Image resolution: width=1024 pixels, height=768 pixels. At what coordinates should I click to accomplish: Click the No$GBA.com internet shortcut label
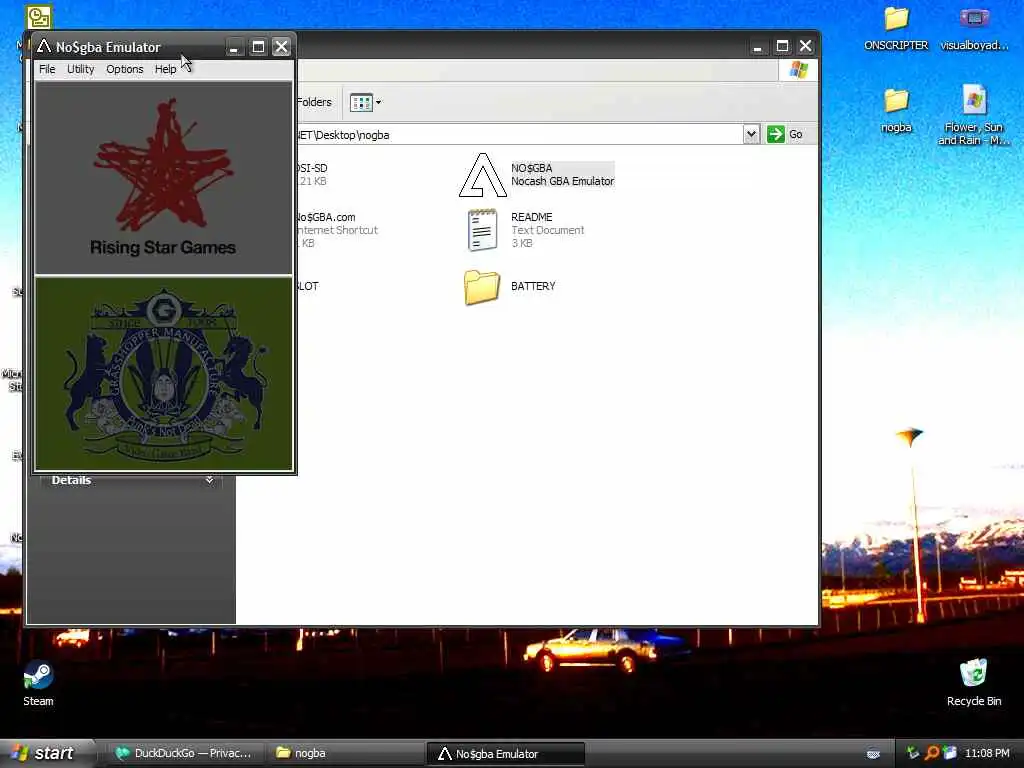coord(327,217)
